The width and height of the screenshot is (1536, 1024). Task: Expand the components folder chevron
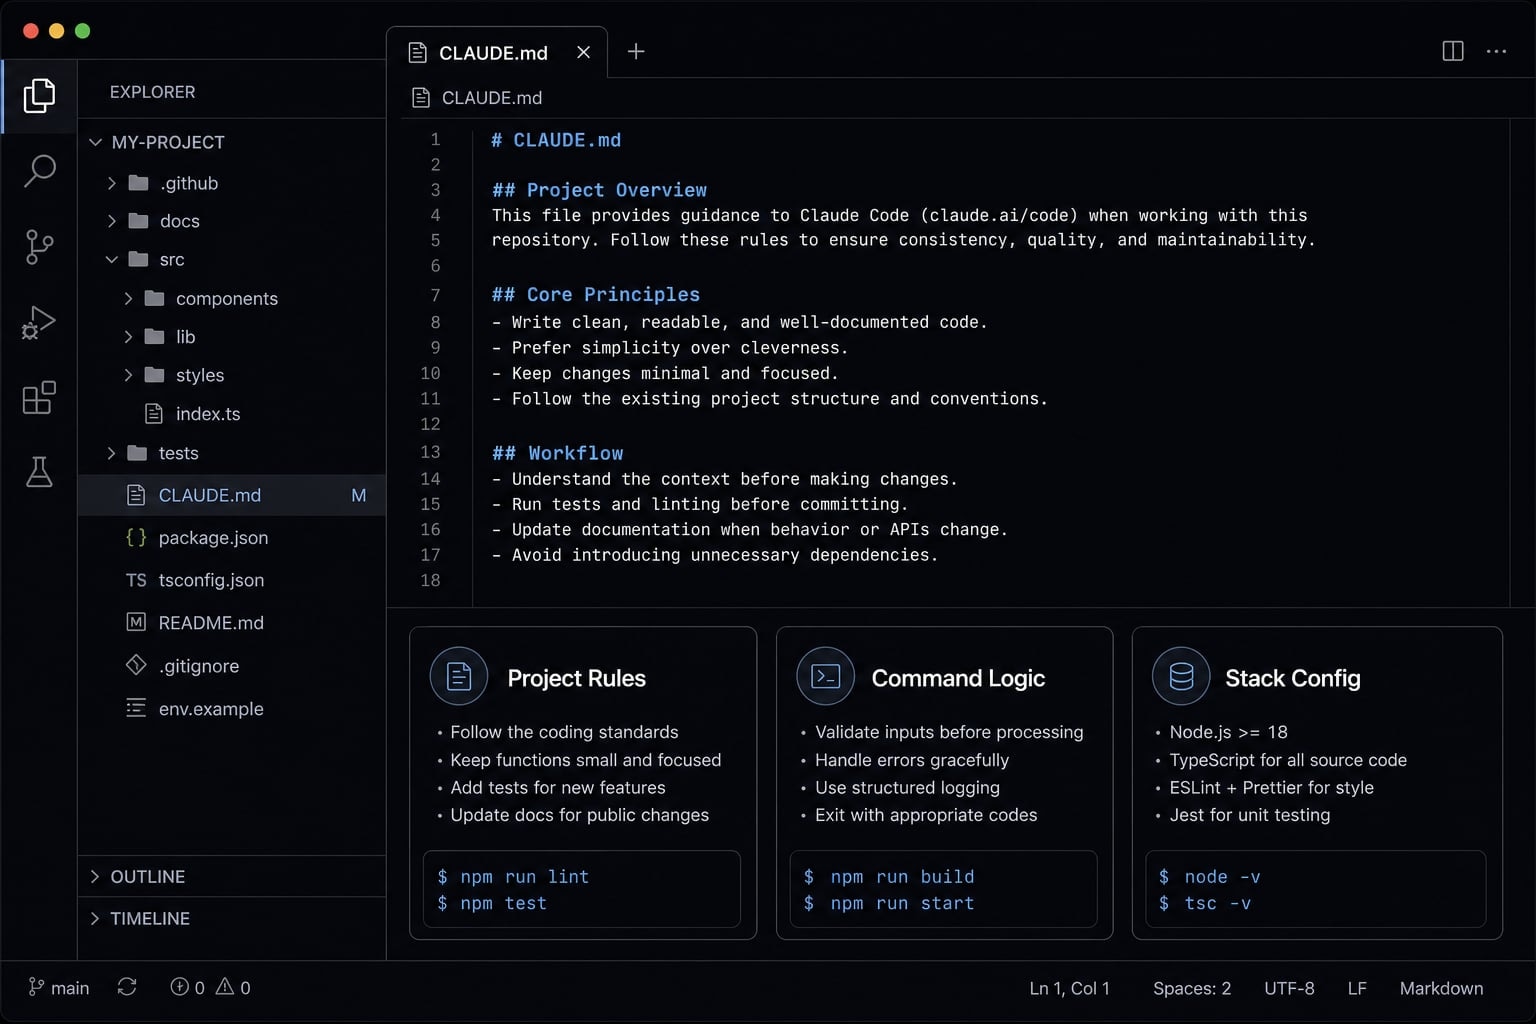(x=128, y=298)
